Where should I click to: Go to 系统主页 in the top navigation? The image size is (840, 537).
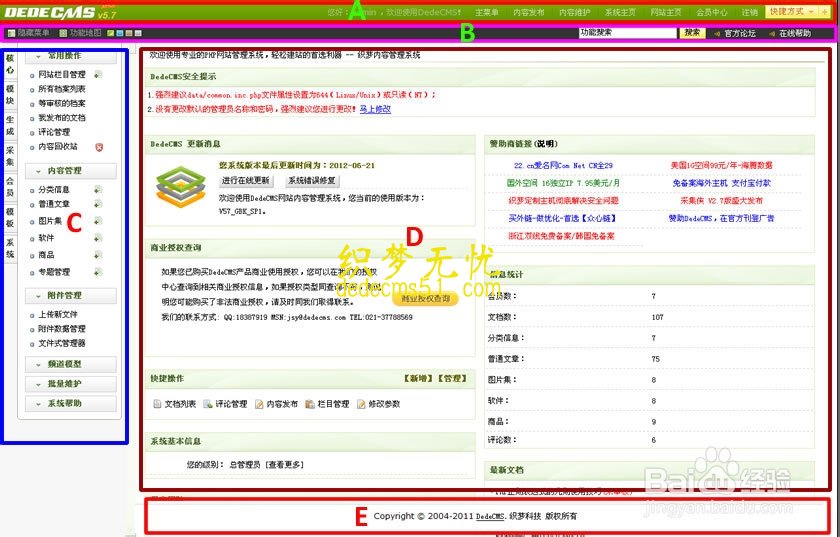pos(620,12)
